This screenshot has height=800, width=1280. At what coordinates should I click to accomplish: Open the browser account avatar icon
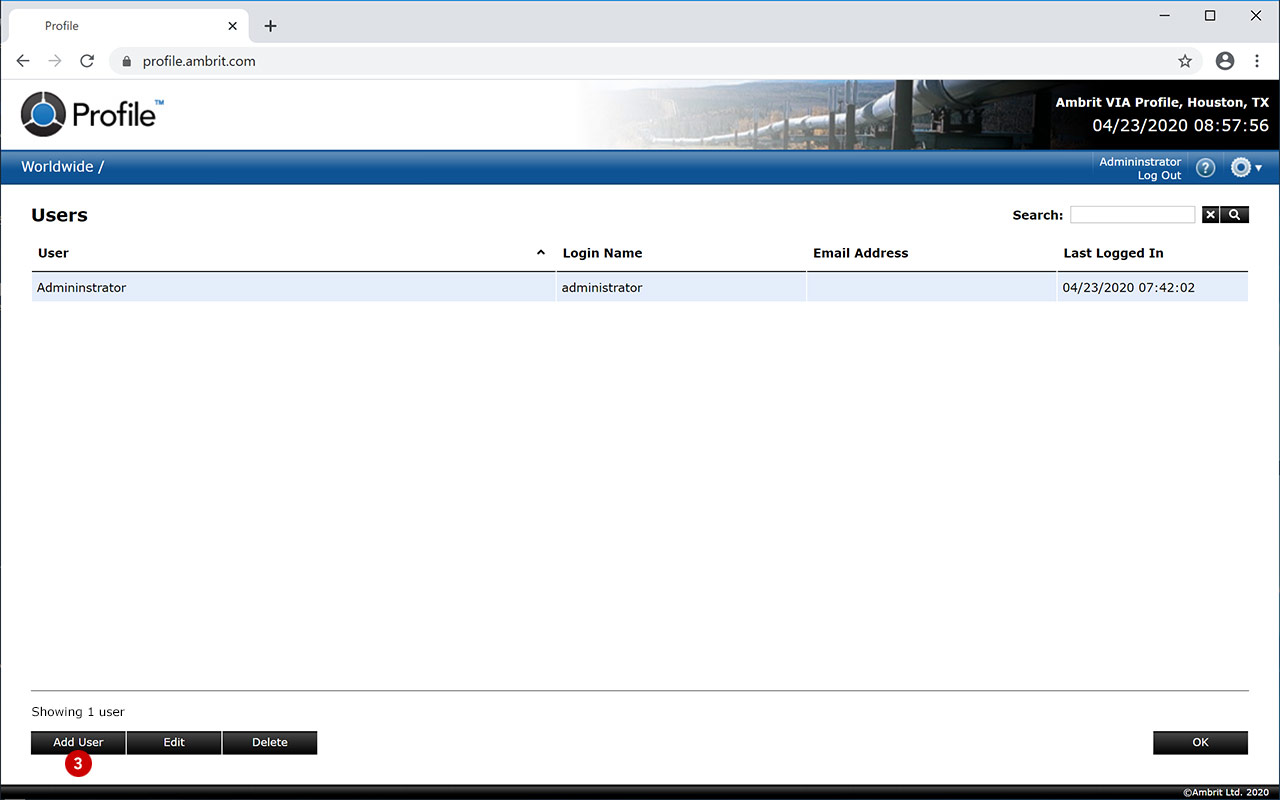[x=1225, y=61]
